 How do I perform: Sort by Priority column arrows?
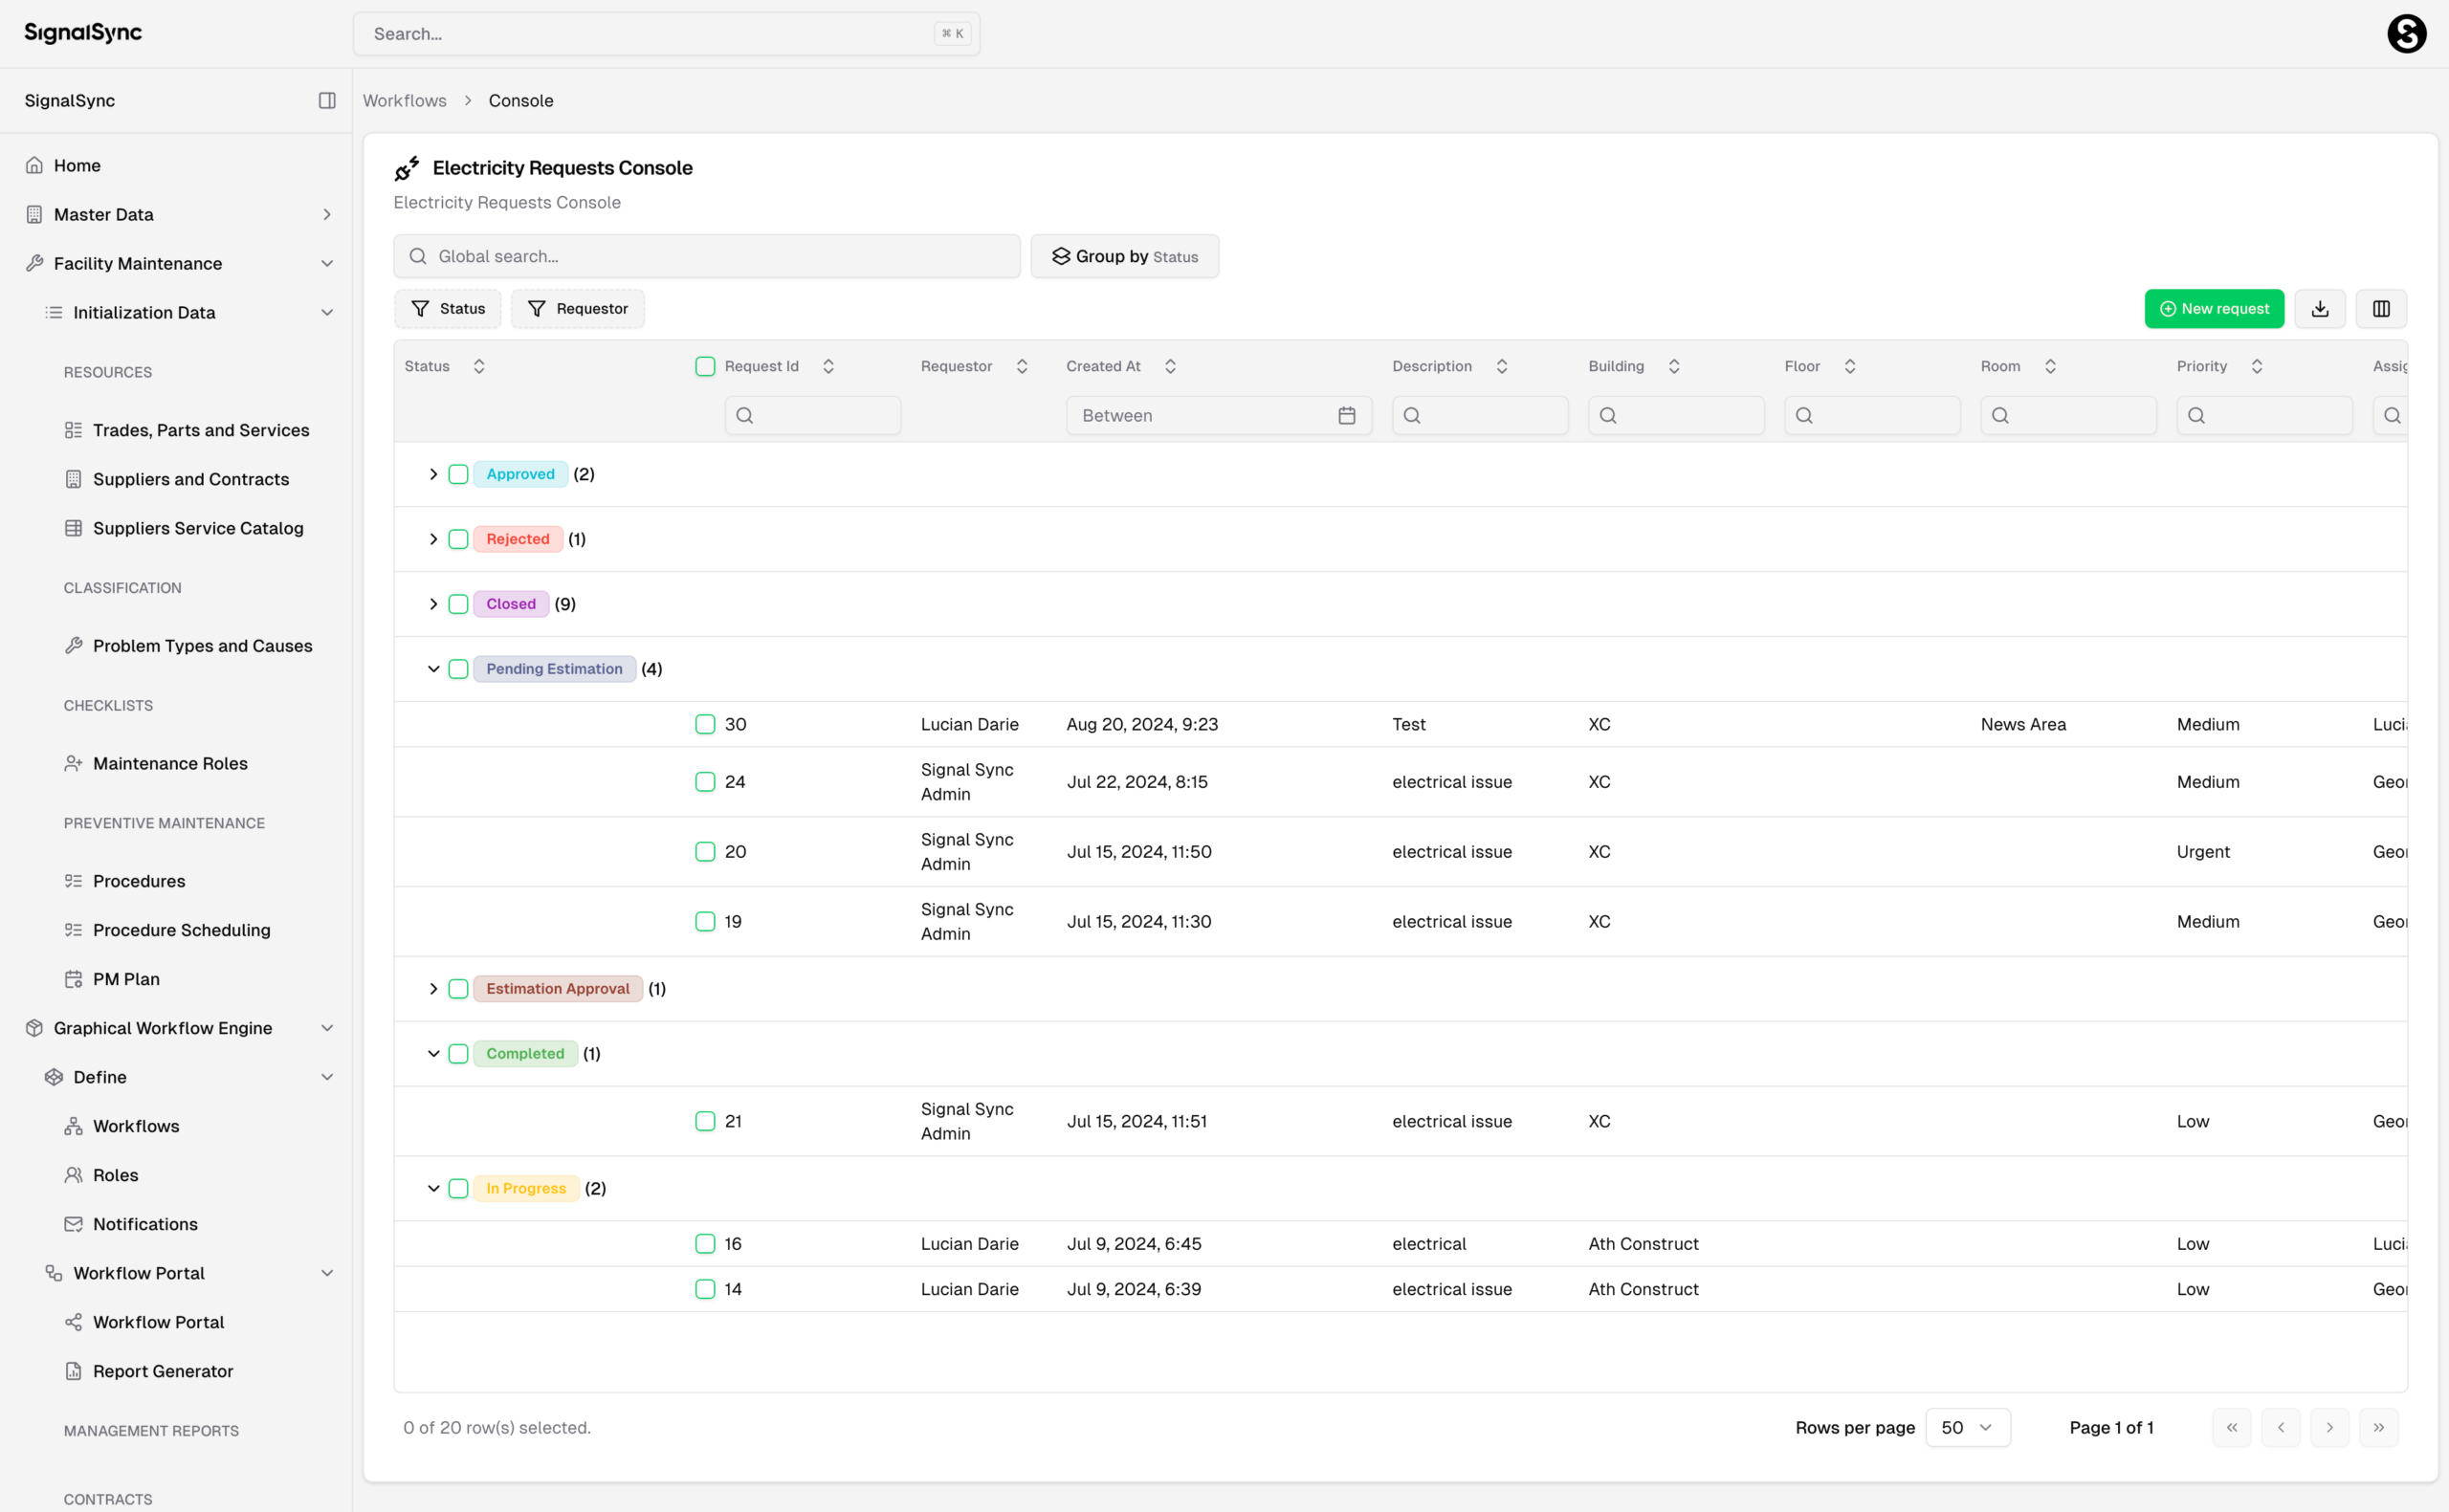click(x=2256, y=367)
